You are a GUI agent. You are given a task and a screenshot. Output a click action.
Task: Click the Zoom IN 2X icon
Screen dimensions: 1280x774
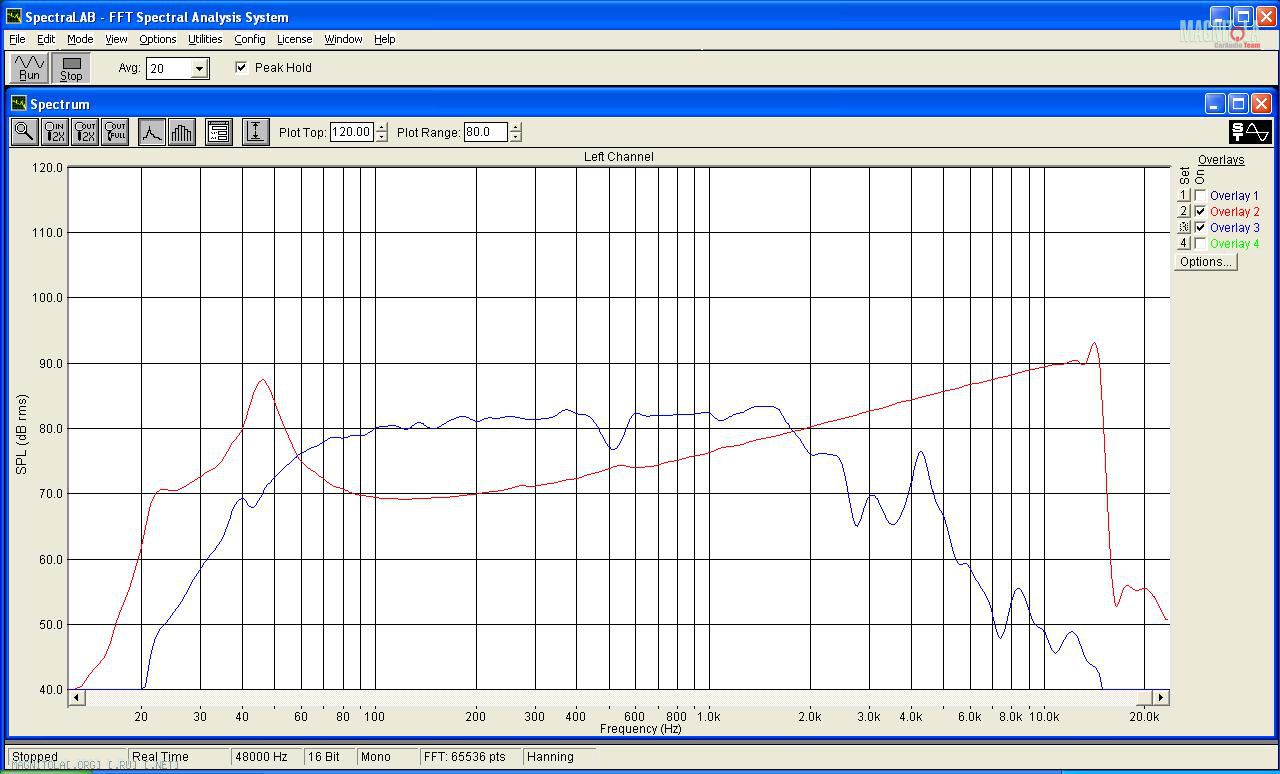(x=54, y=132)
